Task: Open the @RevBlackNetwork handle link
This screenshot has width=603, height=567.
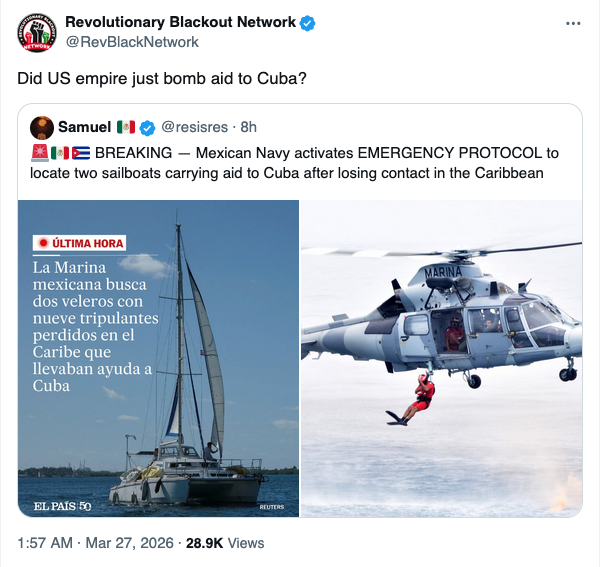Action: click(x=132, y=42)
